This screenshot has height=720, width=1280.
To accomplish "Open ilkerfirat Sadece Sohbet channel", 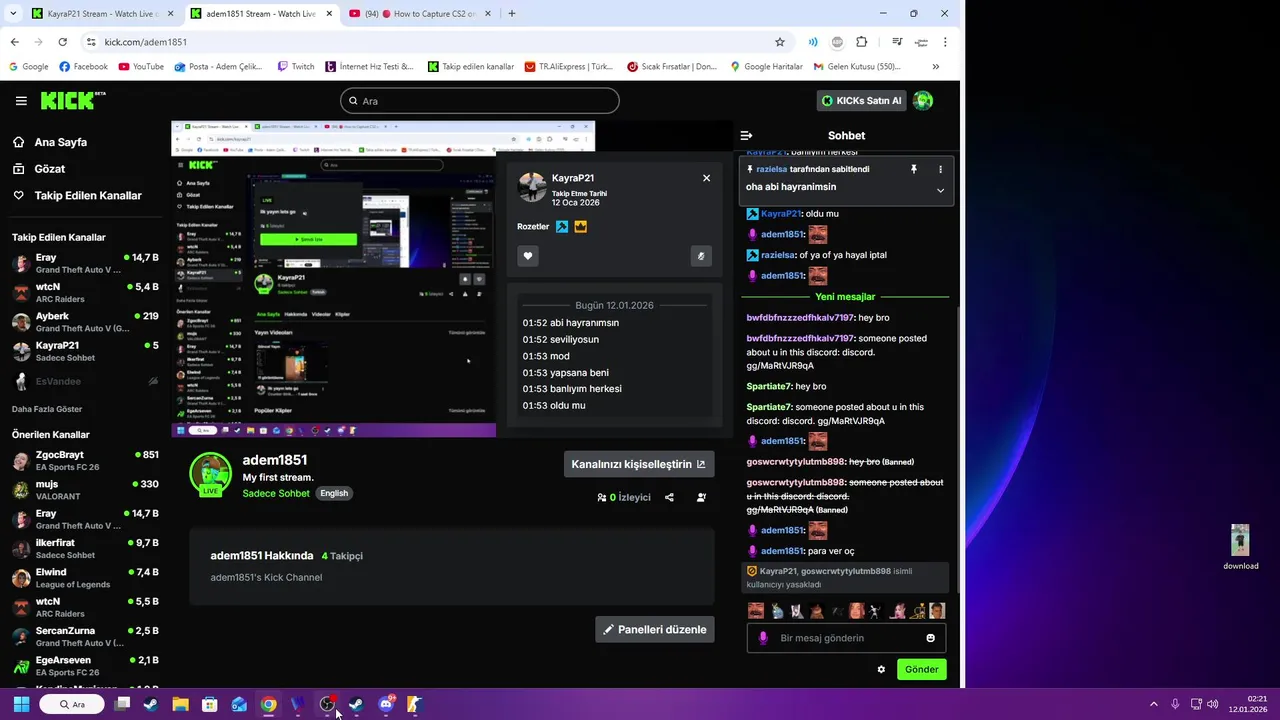I will pyautogui.click(x=85, y=549).
